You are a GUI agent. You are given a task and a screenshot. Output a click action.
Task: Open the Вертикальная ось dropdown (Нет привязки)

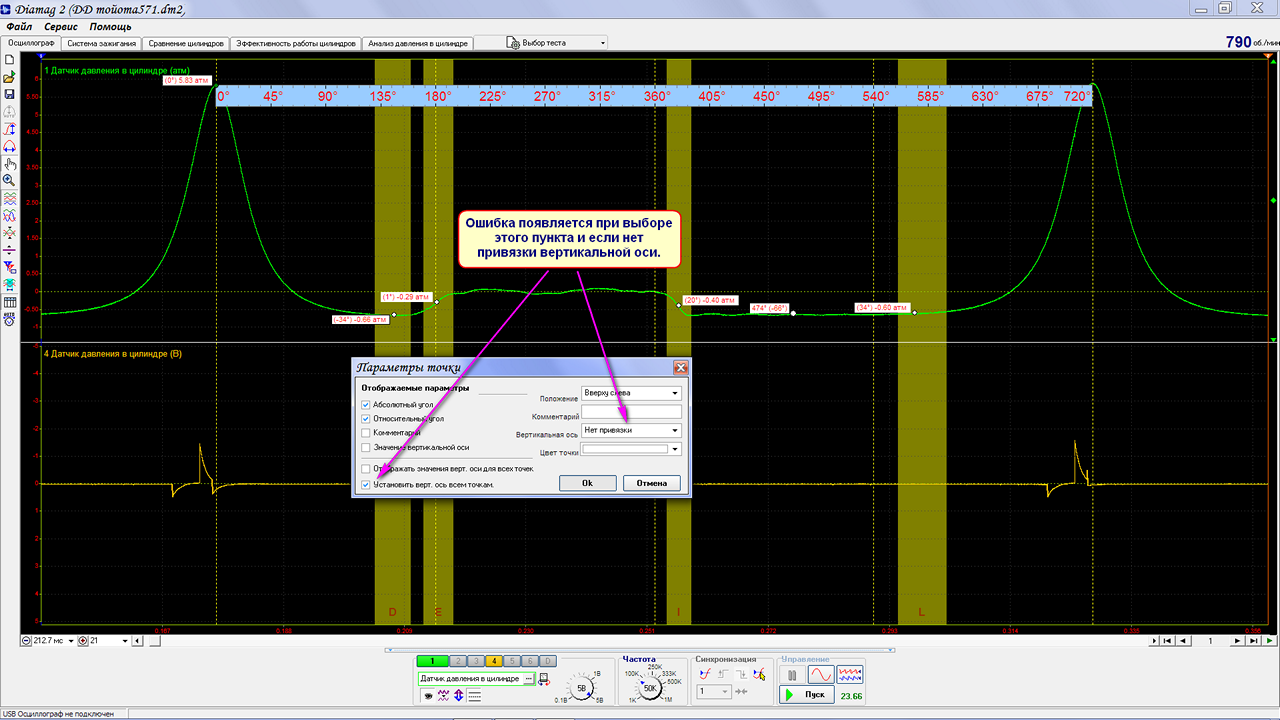[x=631, y=430]
